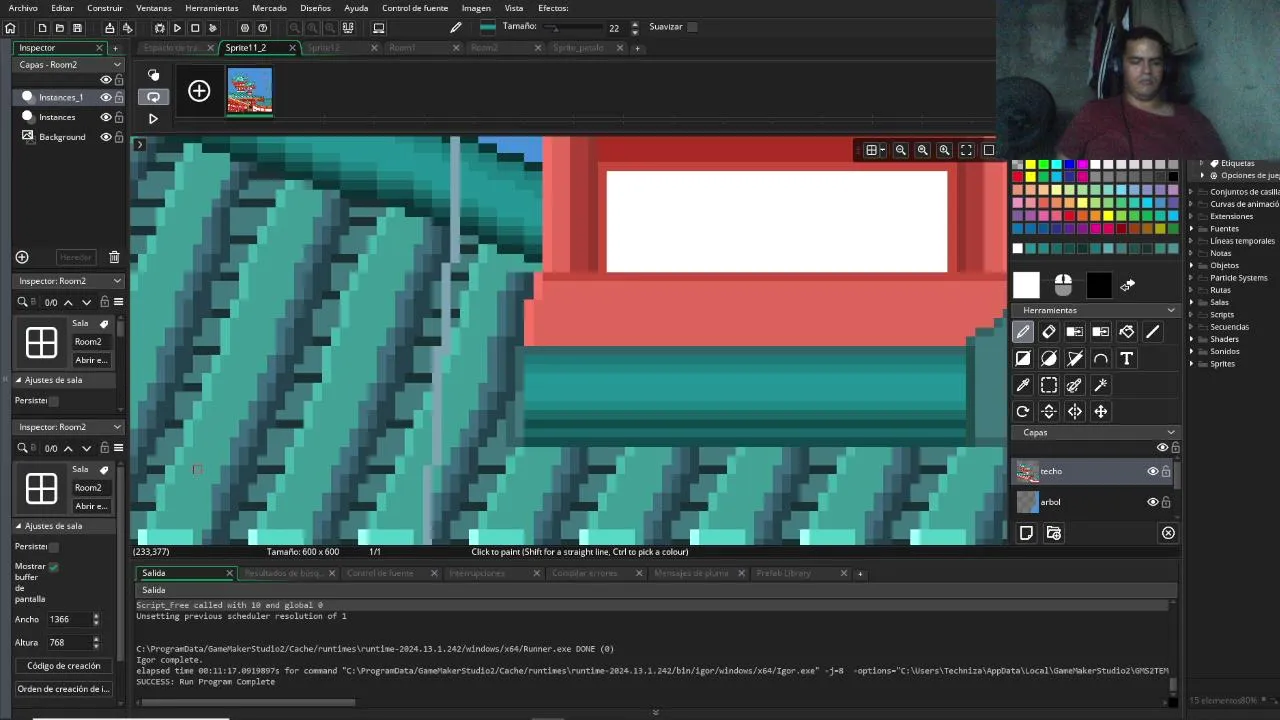The image size is (1280, 720).
Task: Hide the techo layer
Action: pyautogui.click(x=1152, y=471)
